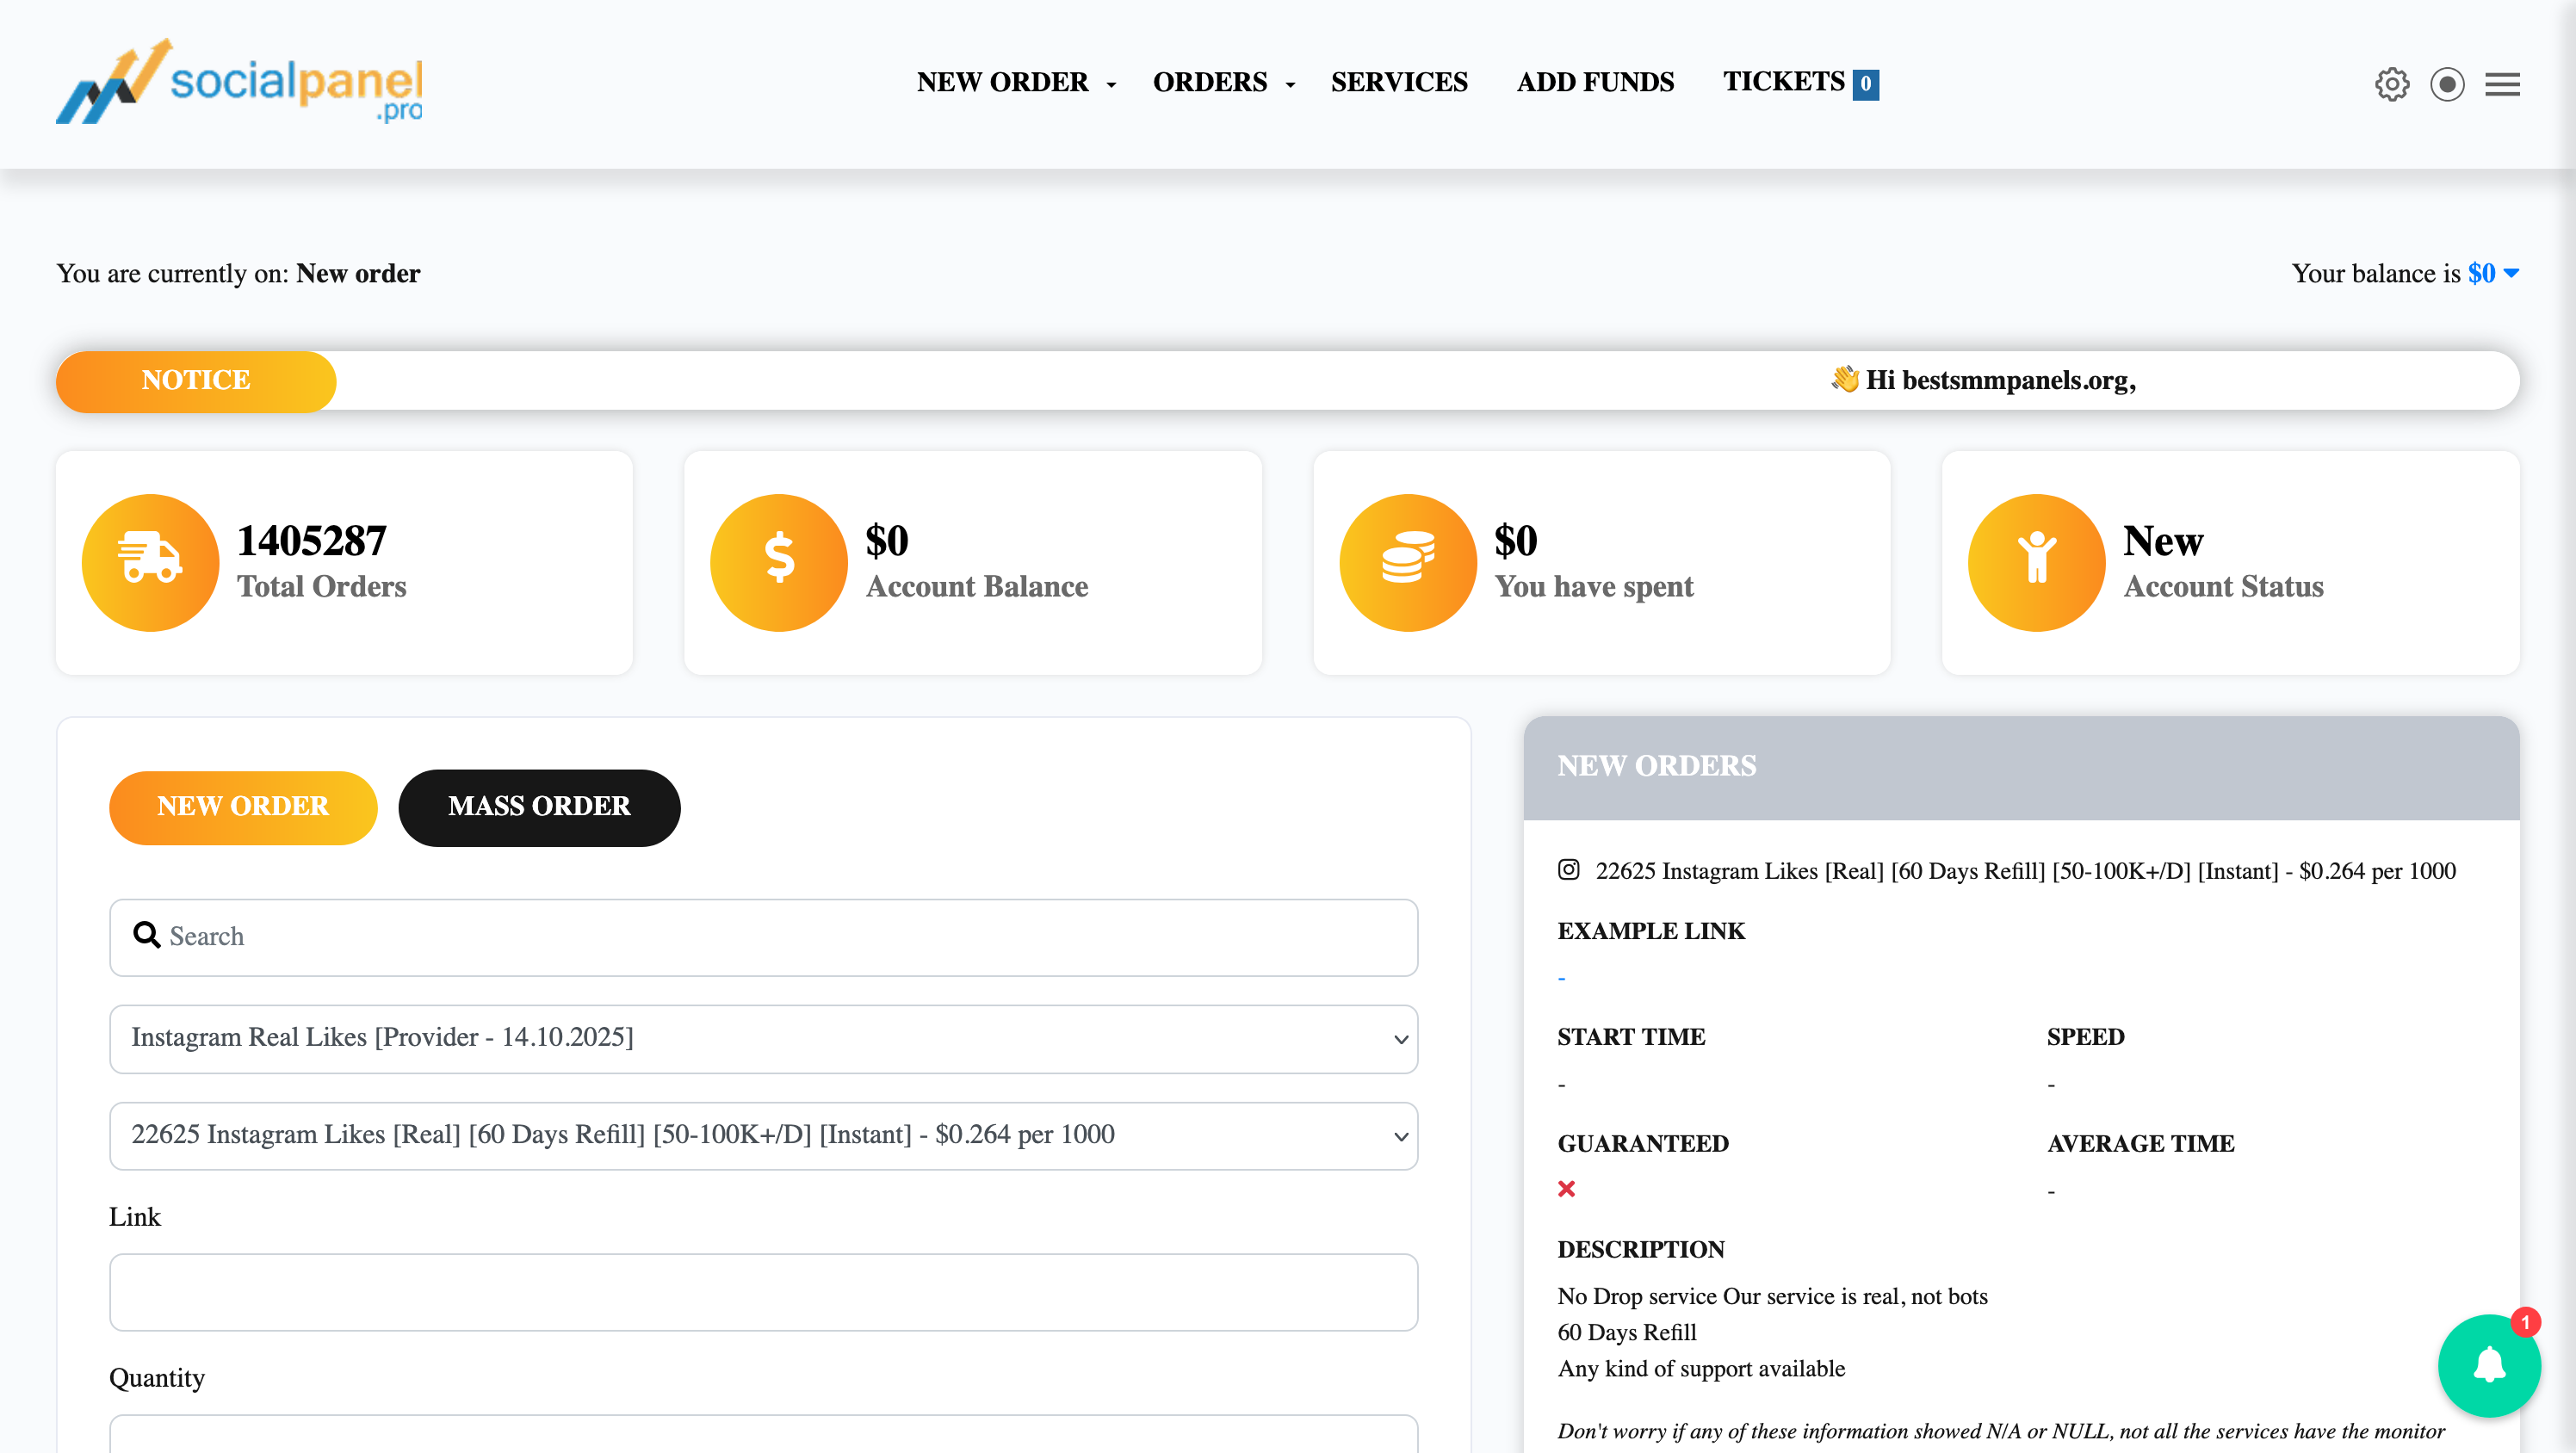2576x1453 pixels.
Task: Click the Total Orders truck icon
Action: click(x=150, y=562)
